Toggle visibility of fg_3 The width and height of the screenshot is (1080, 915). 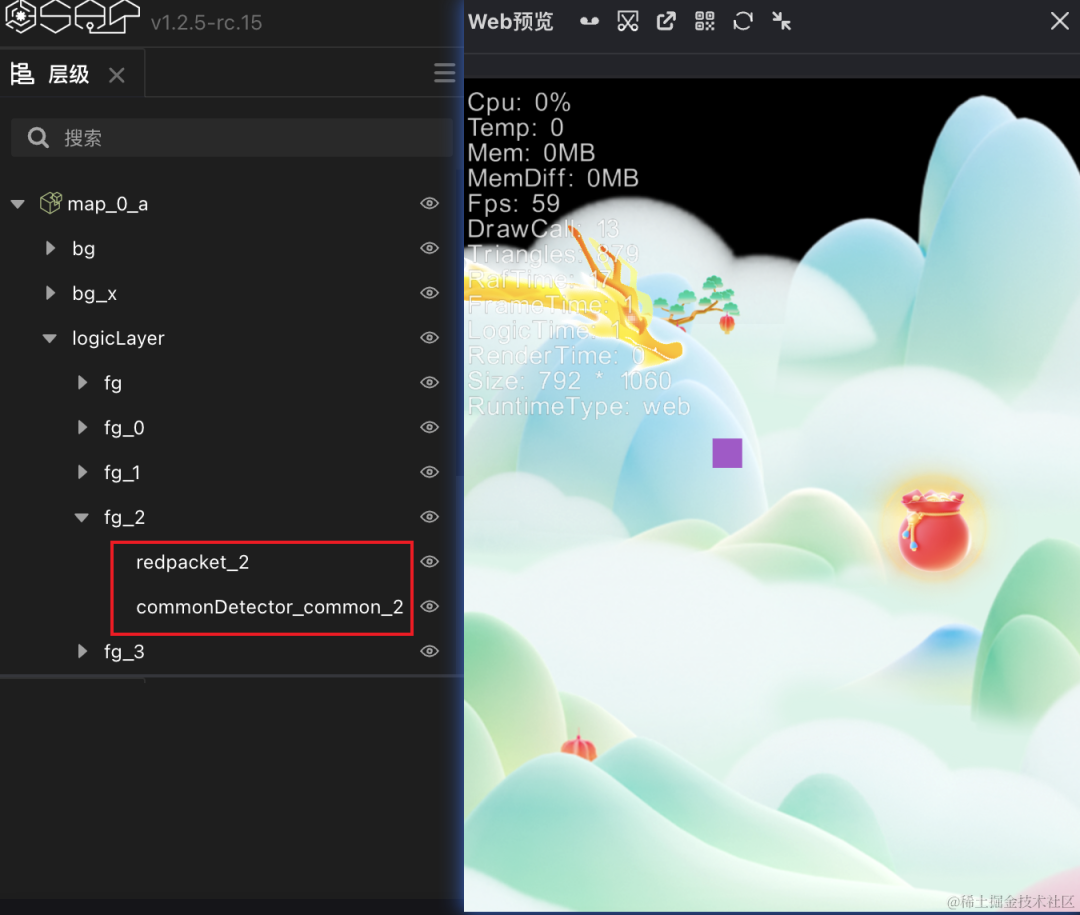[430, 651]
